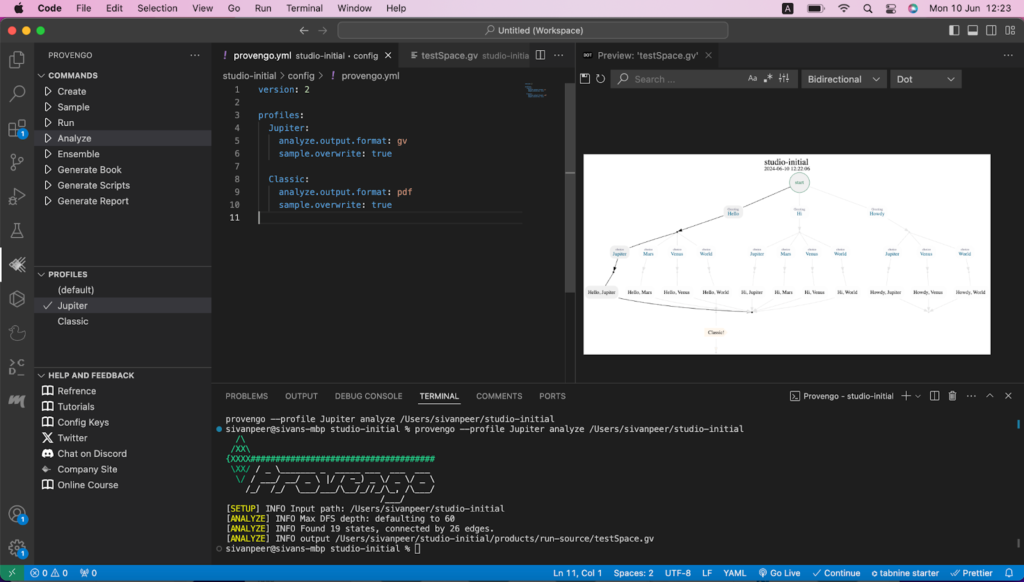Select the Provengo activity bar icon

17,264
